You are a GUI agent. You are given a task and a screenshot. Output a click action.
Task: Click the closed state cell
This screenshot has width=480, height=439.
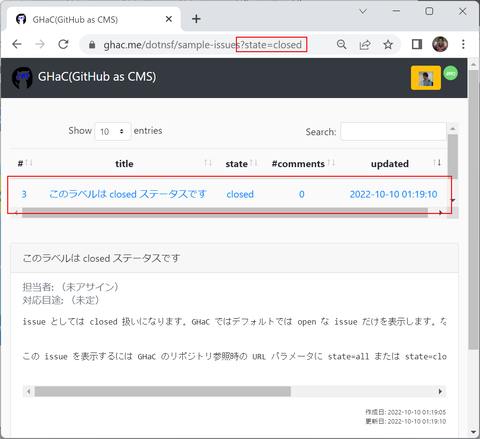240,194
